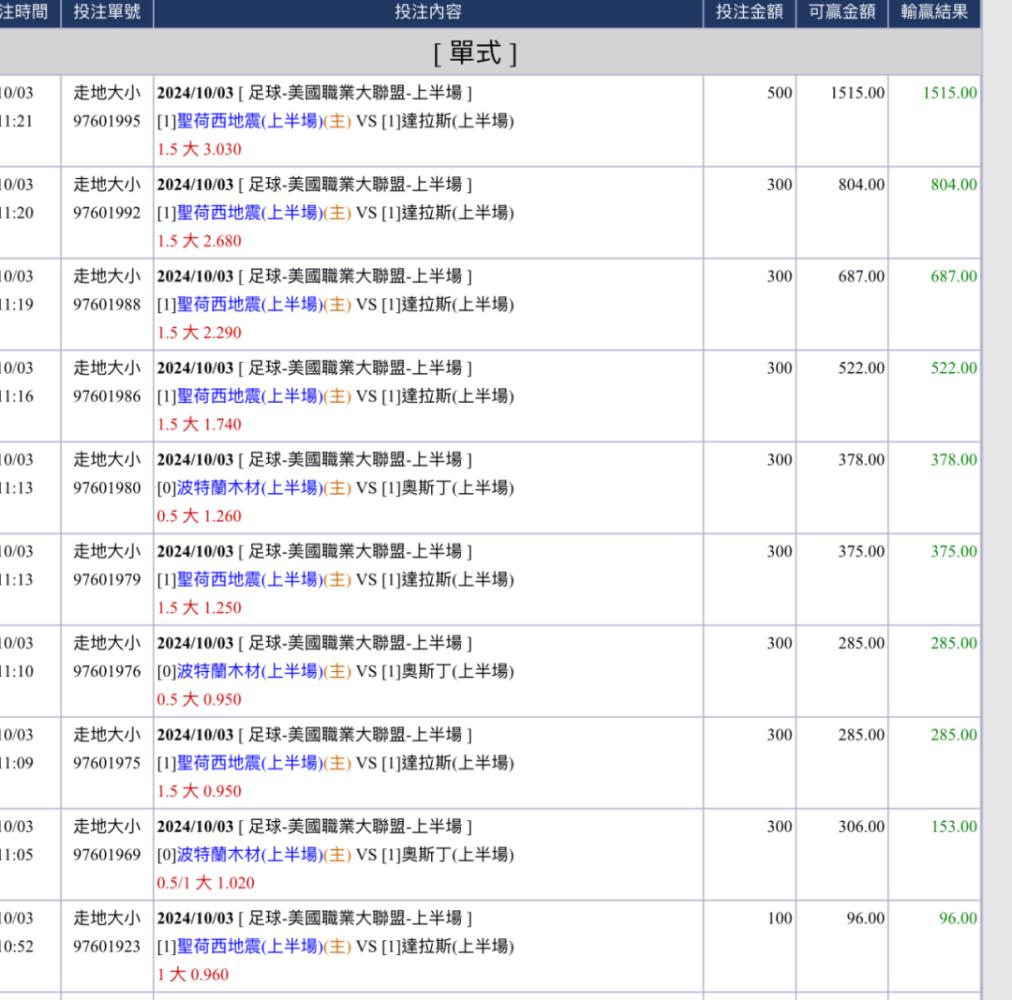Click the odds text 1.5 大 1.740
Image resolution: width=1012 pixels, height=1000 pixels.
coord(199,424)
